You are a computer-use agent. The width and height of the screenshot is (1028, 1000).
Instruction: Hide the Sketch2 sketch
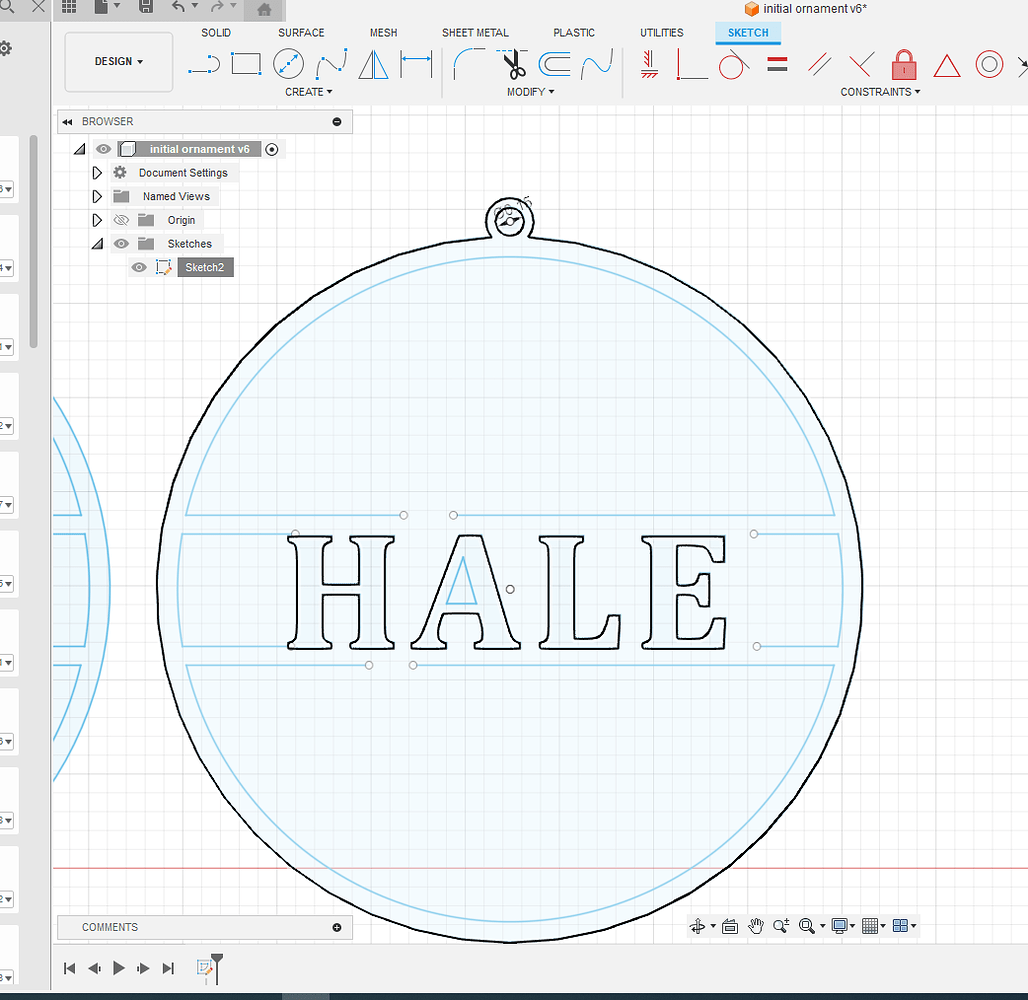[139, 267]
